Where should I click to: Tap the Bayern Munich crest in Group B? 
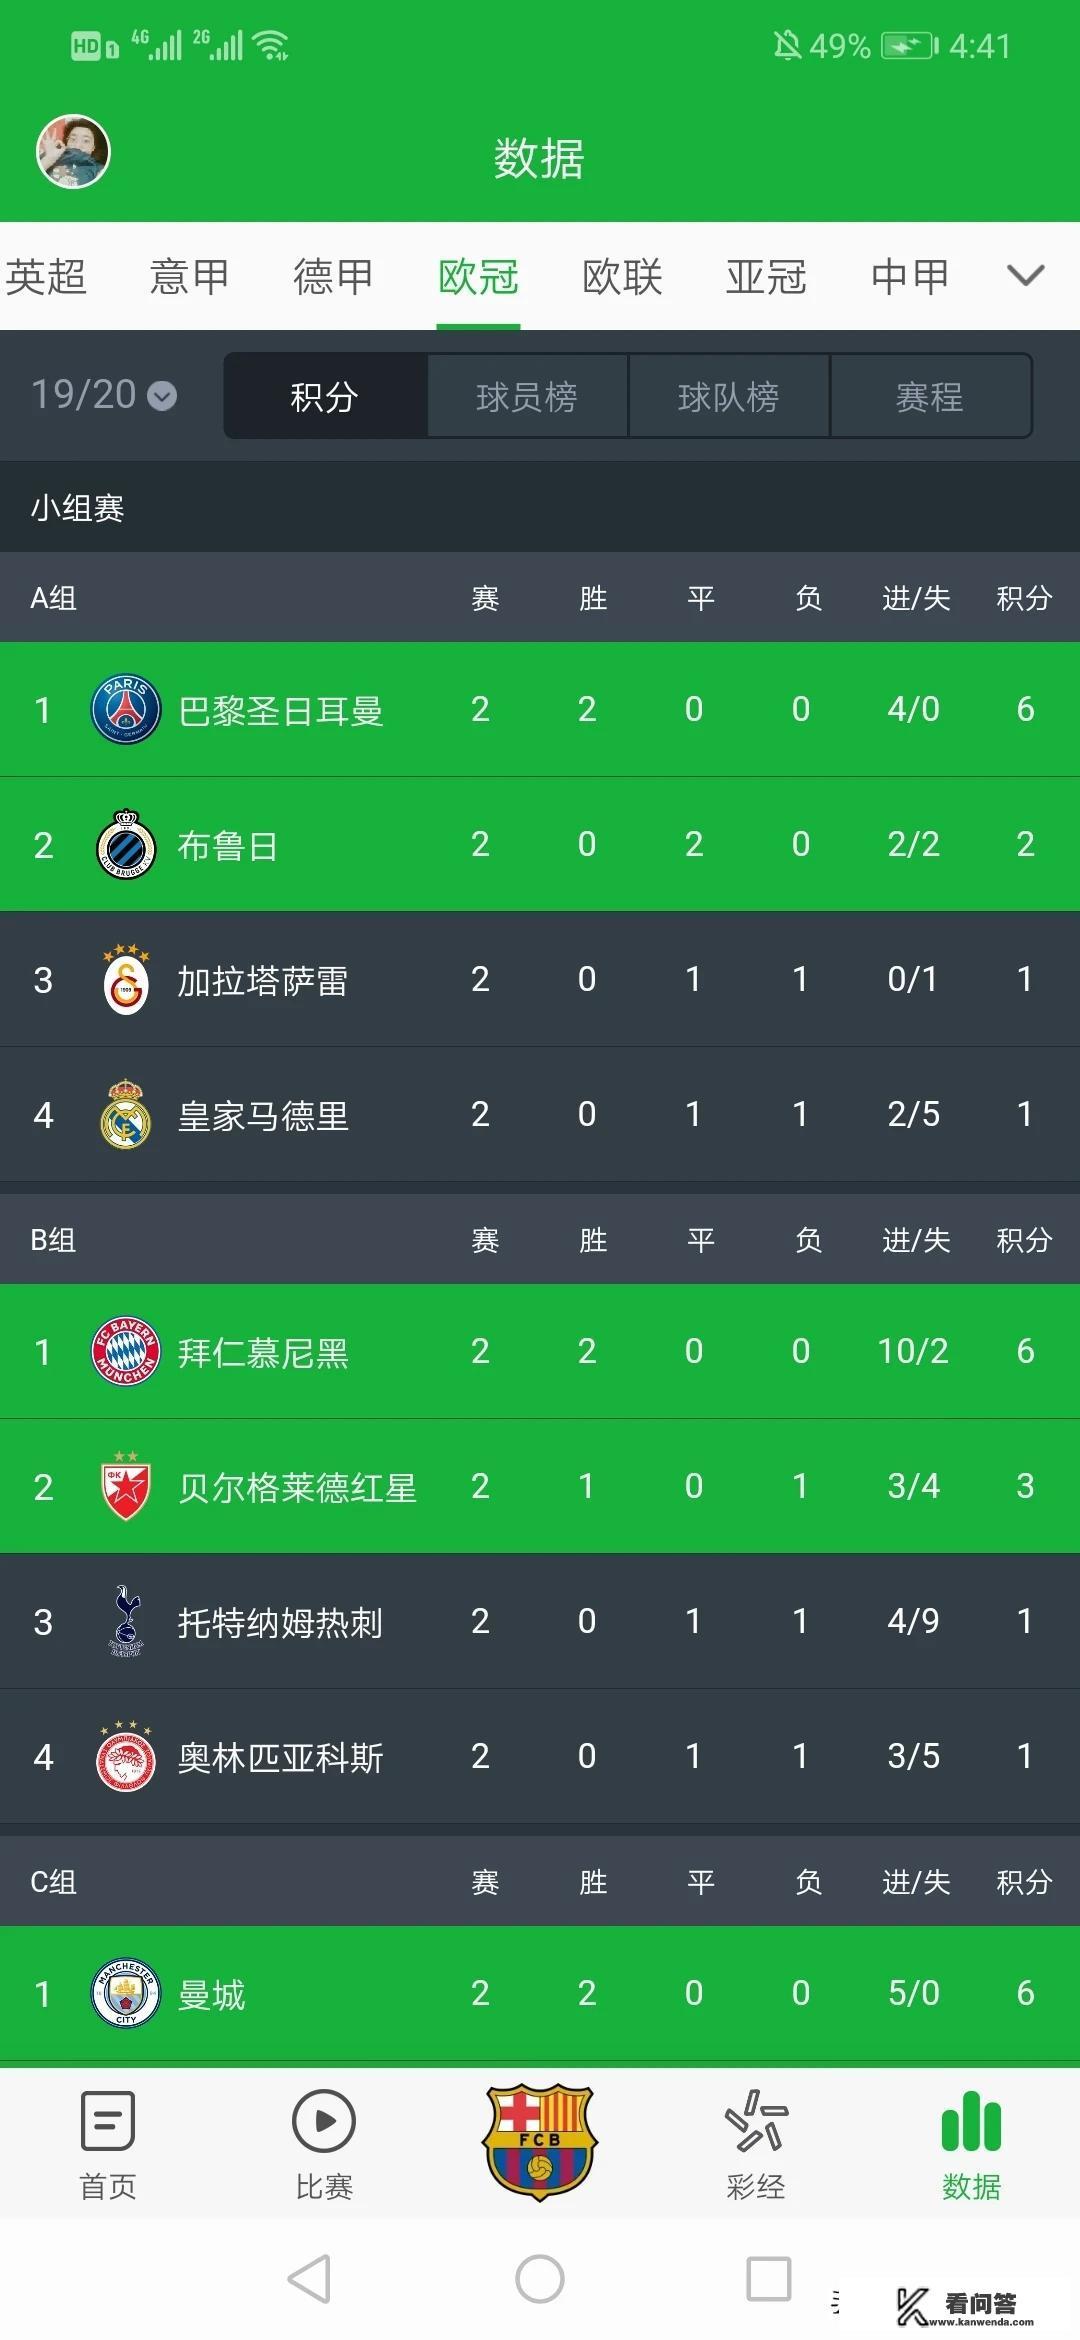(x=124, y=1352)
